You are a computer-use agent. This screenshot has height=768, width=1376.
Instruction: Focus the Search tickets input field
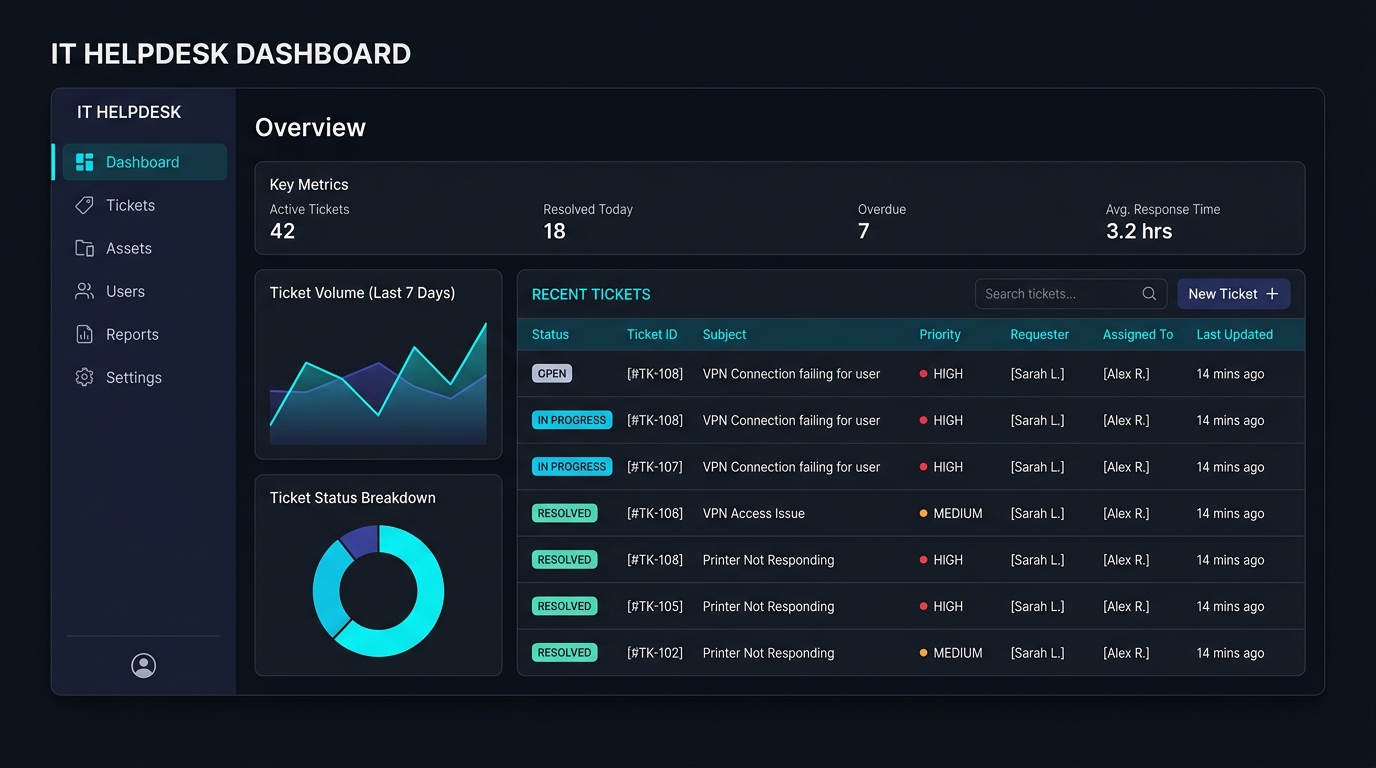pyautogui.click(x=1071, y=294)
